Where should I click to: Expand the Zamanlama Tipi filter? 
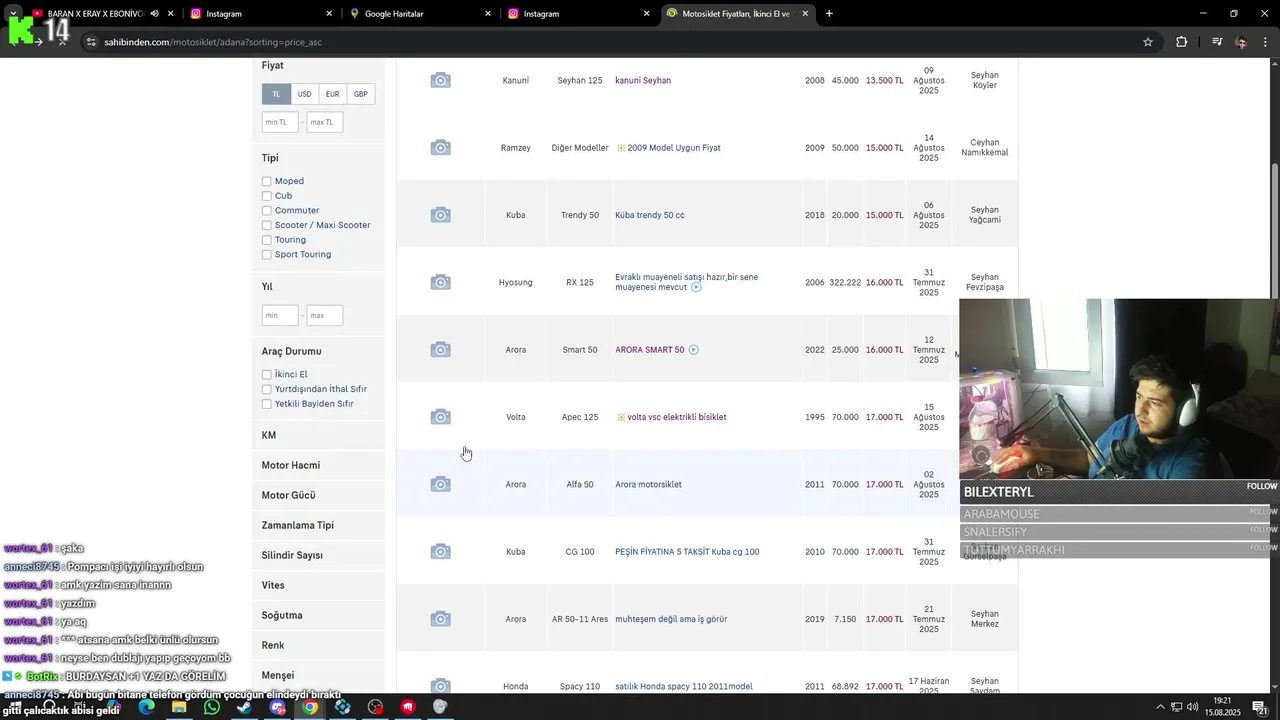[x=318, y=525]
